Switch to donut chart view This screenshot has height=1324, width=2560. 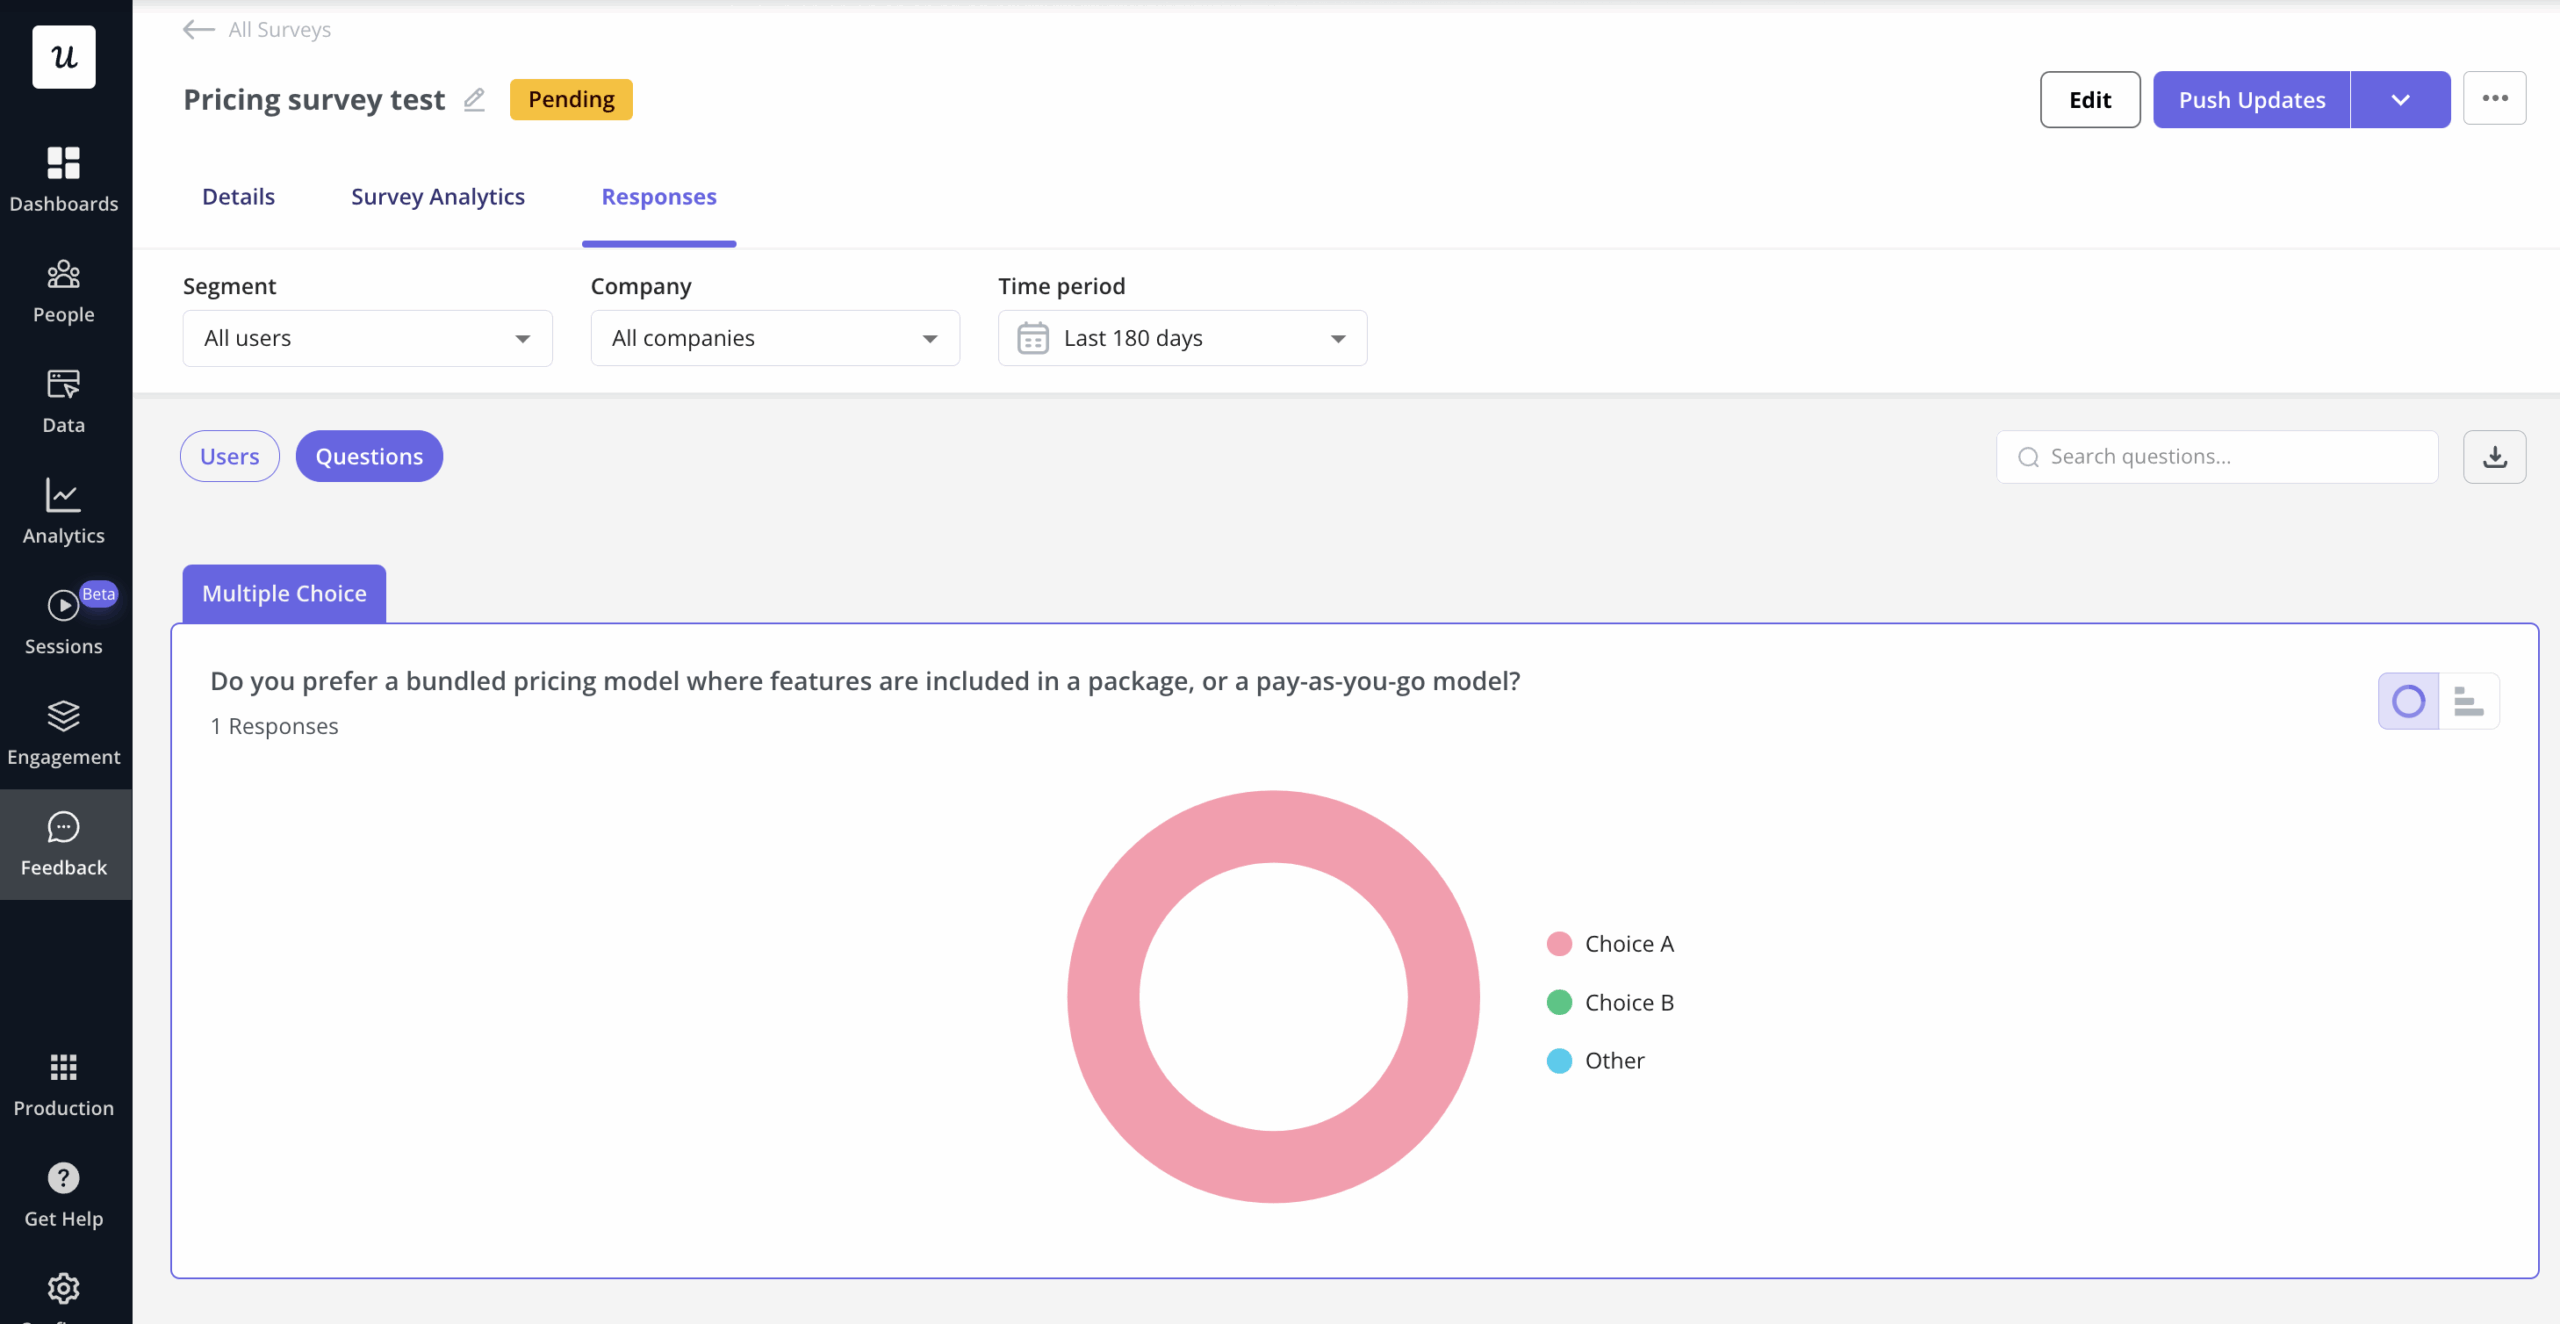point(2408,701)
